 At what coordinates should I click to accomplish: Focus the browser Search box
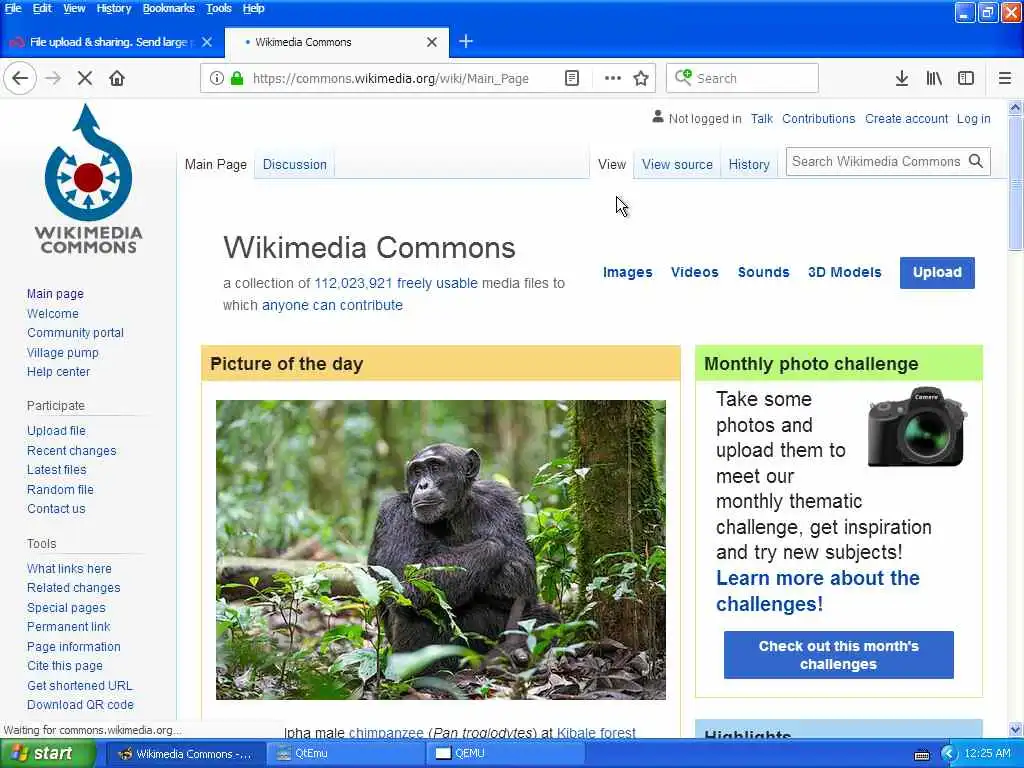743,78
